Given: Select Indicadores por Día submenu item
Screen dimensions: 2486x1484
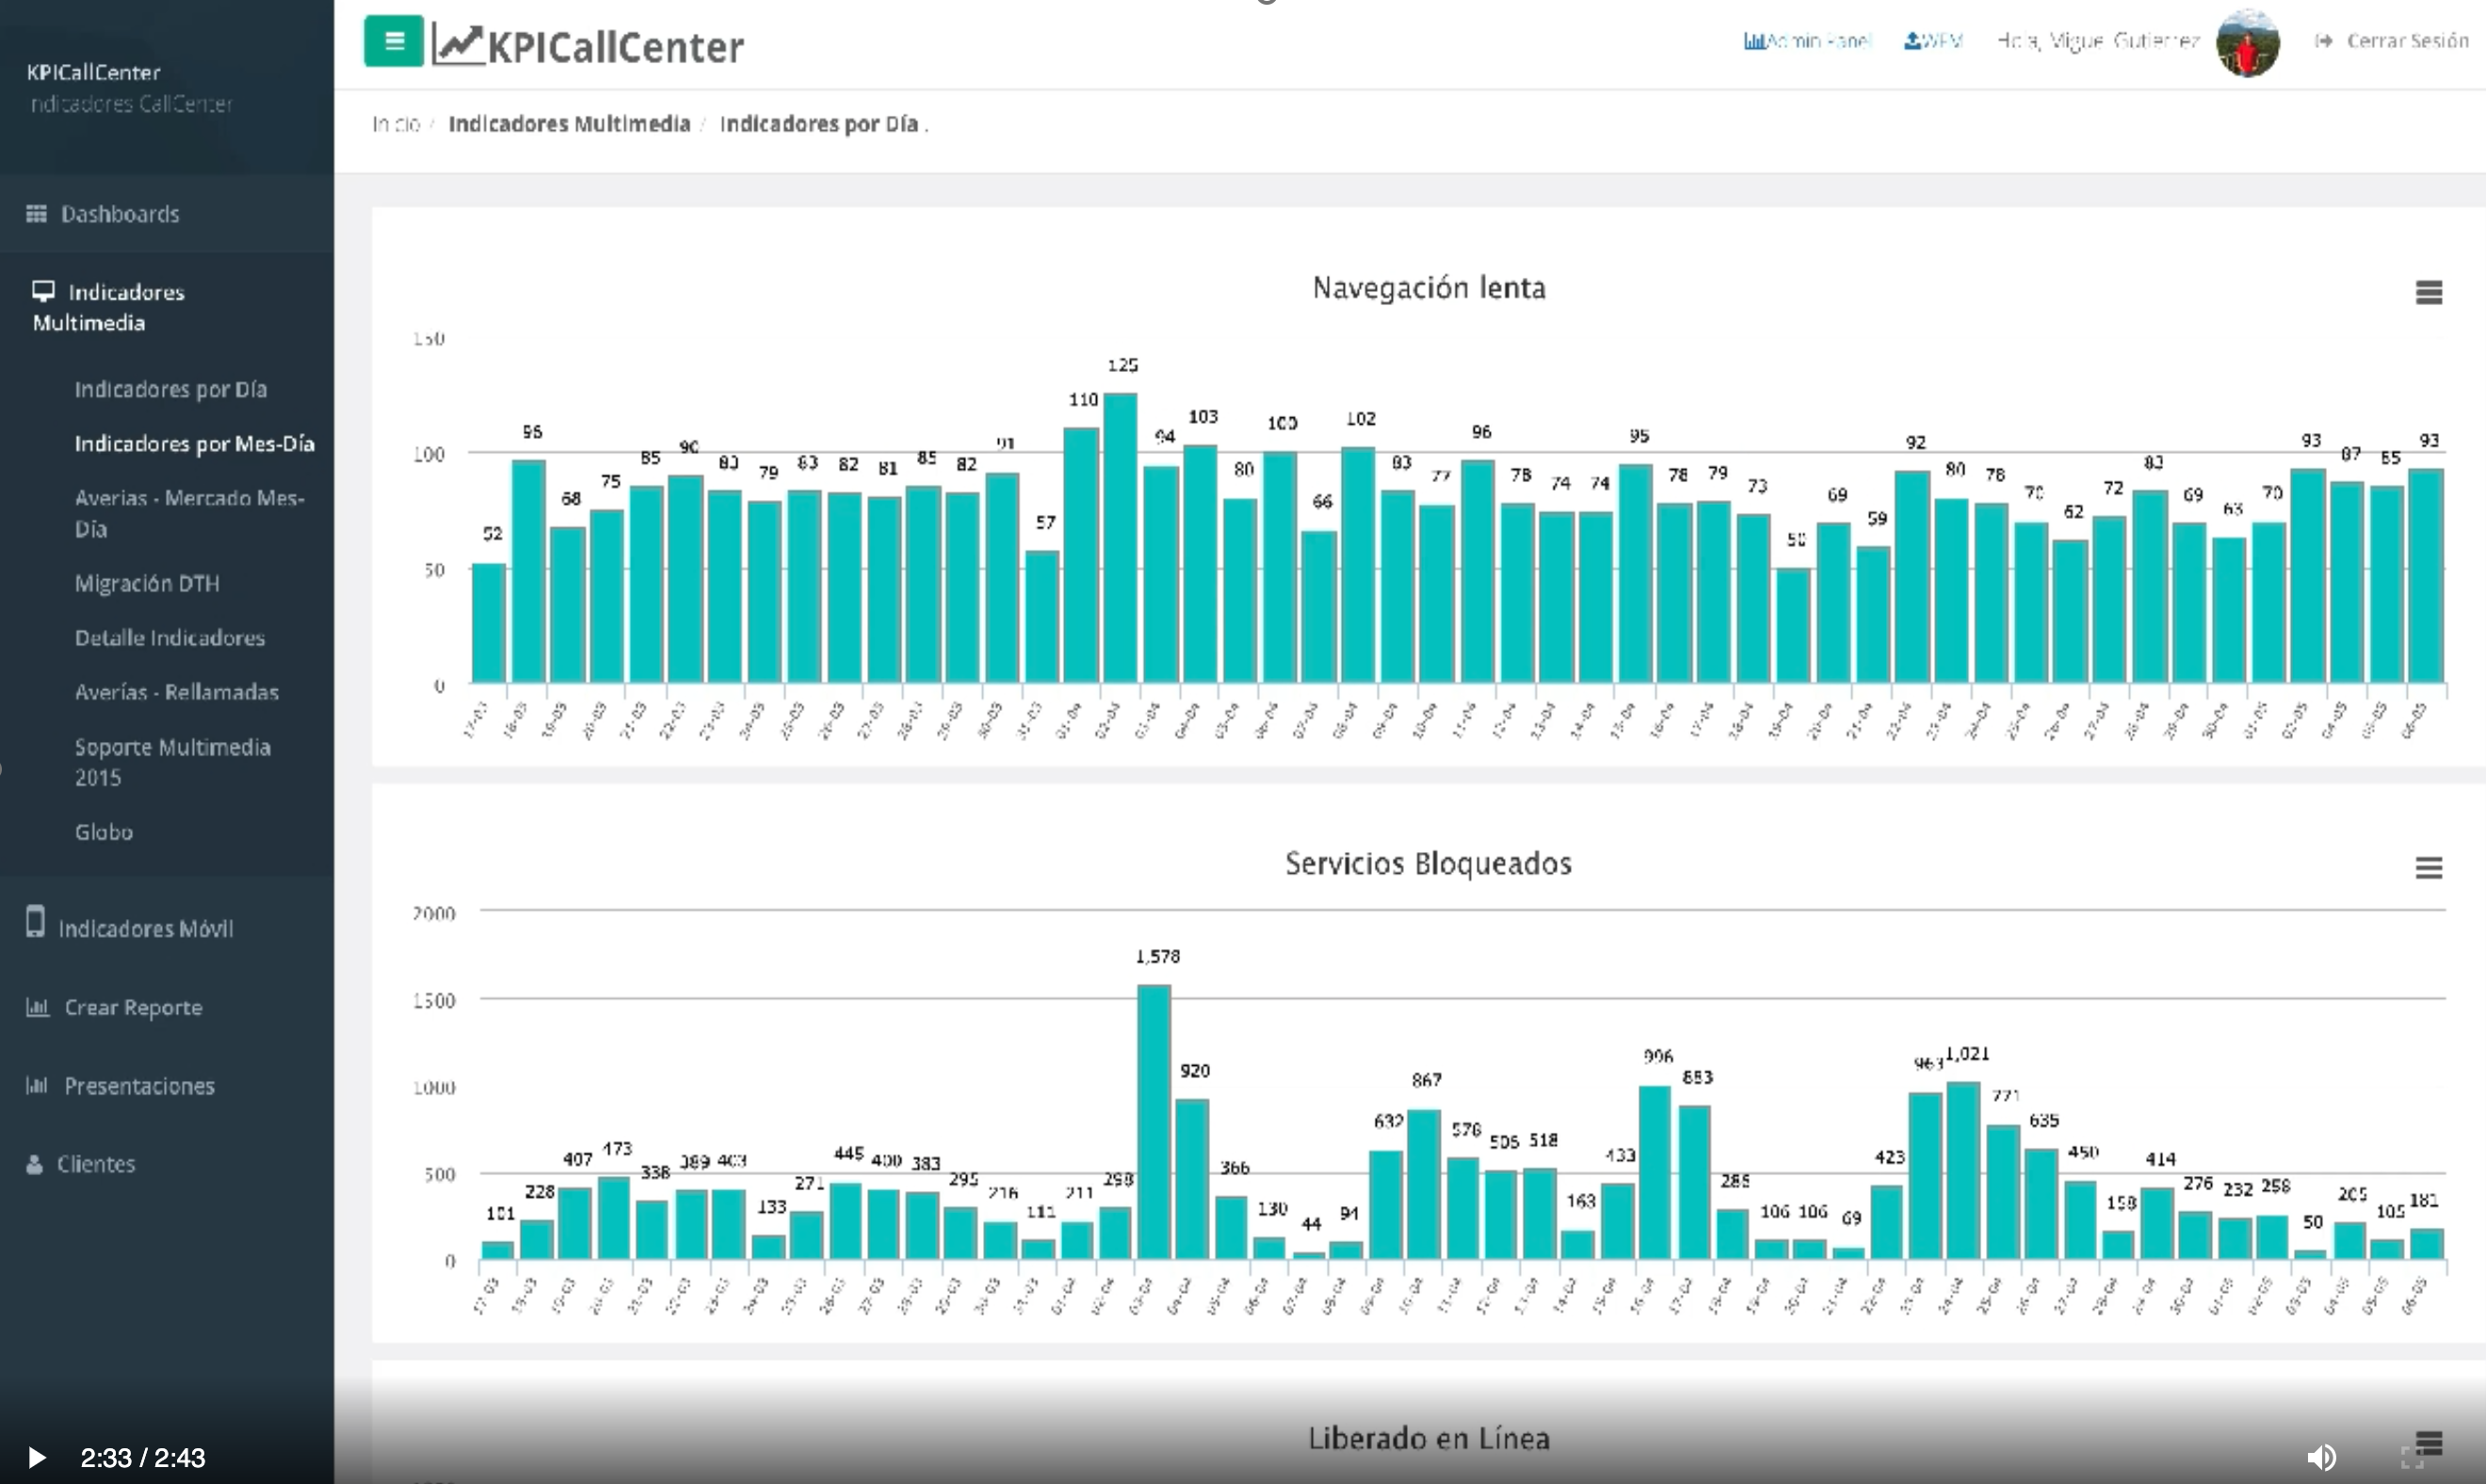Looking at the screenshot, I should [x=171, y=390].
